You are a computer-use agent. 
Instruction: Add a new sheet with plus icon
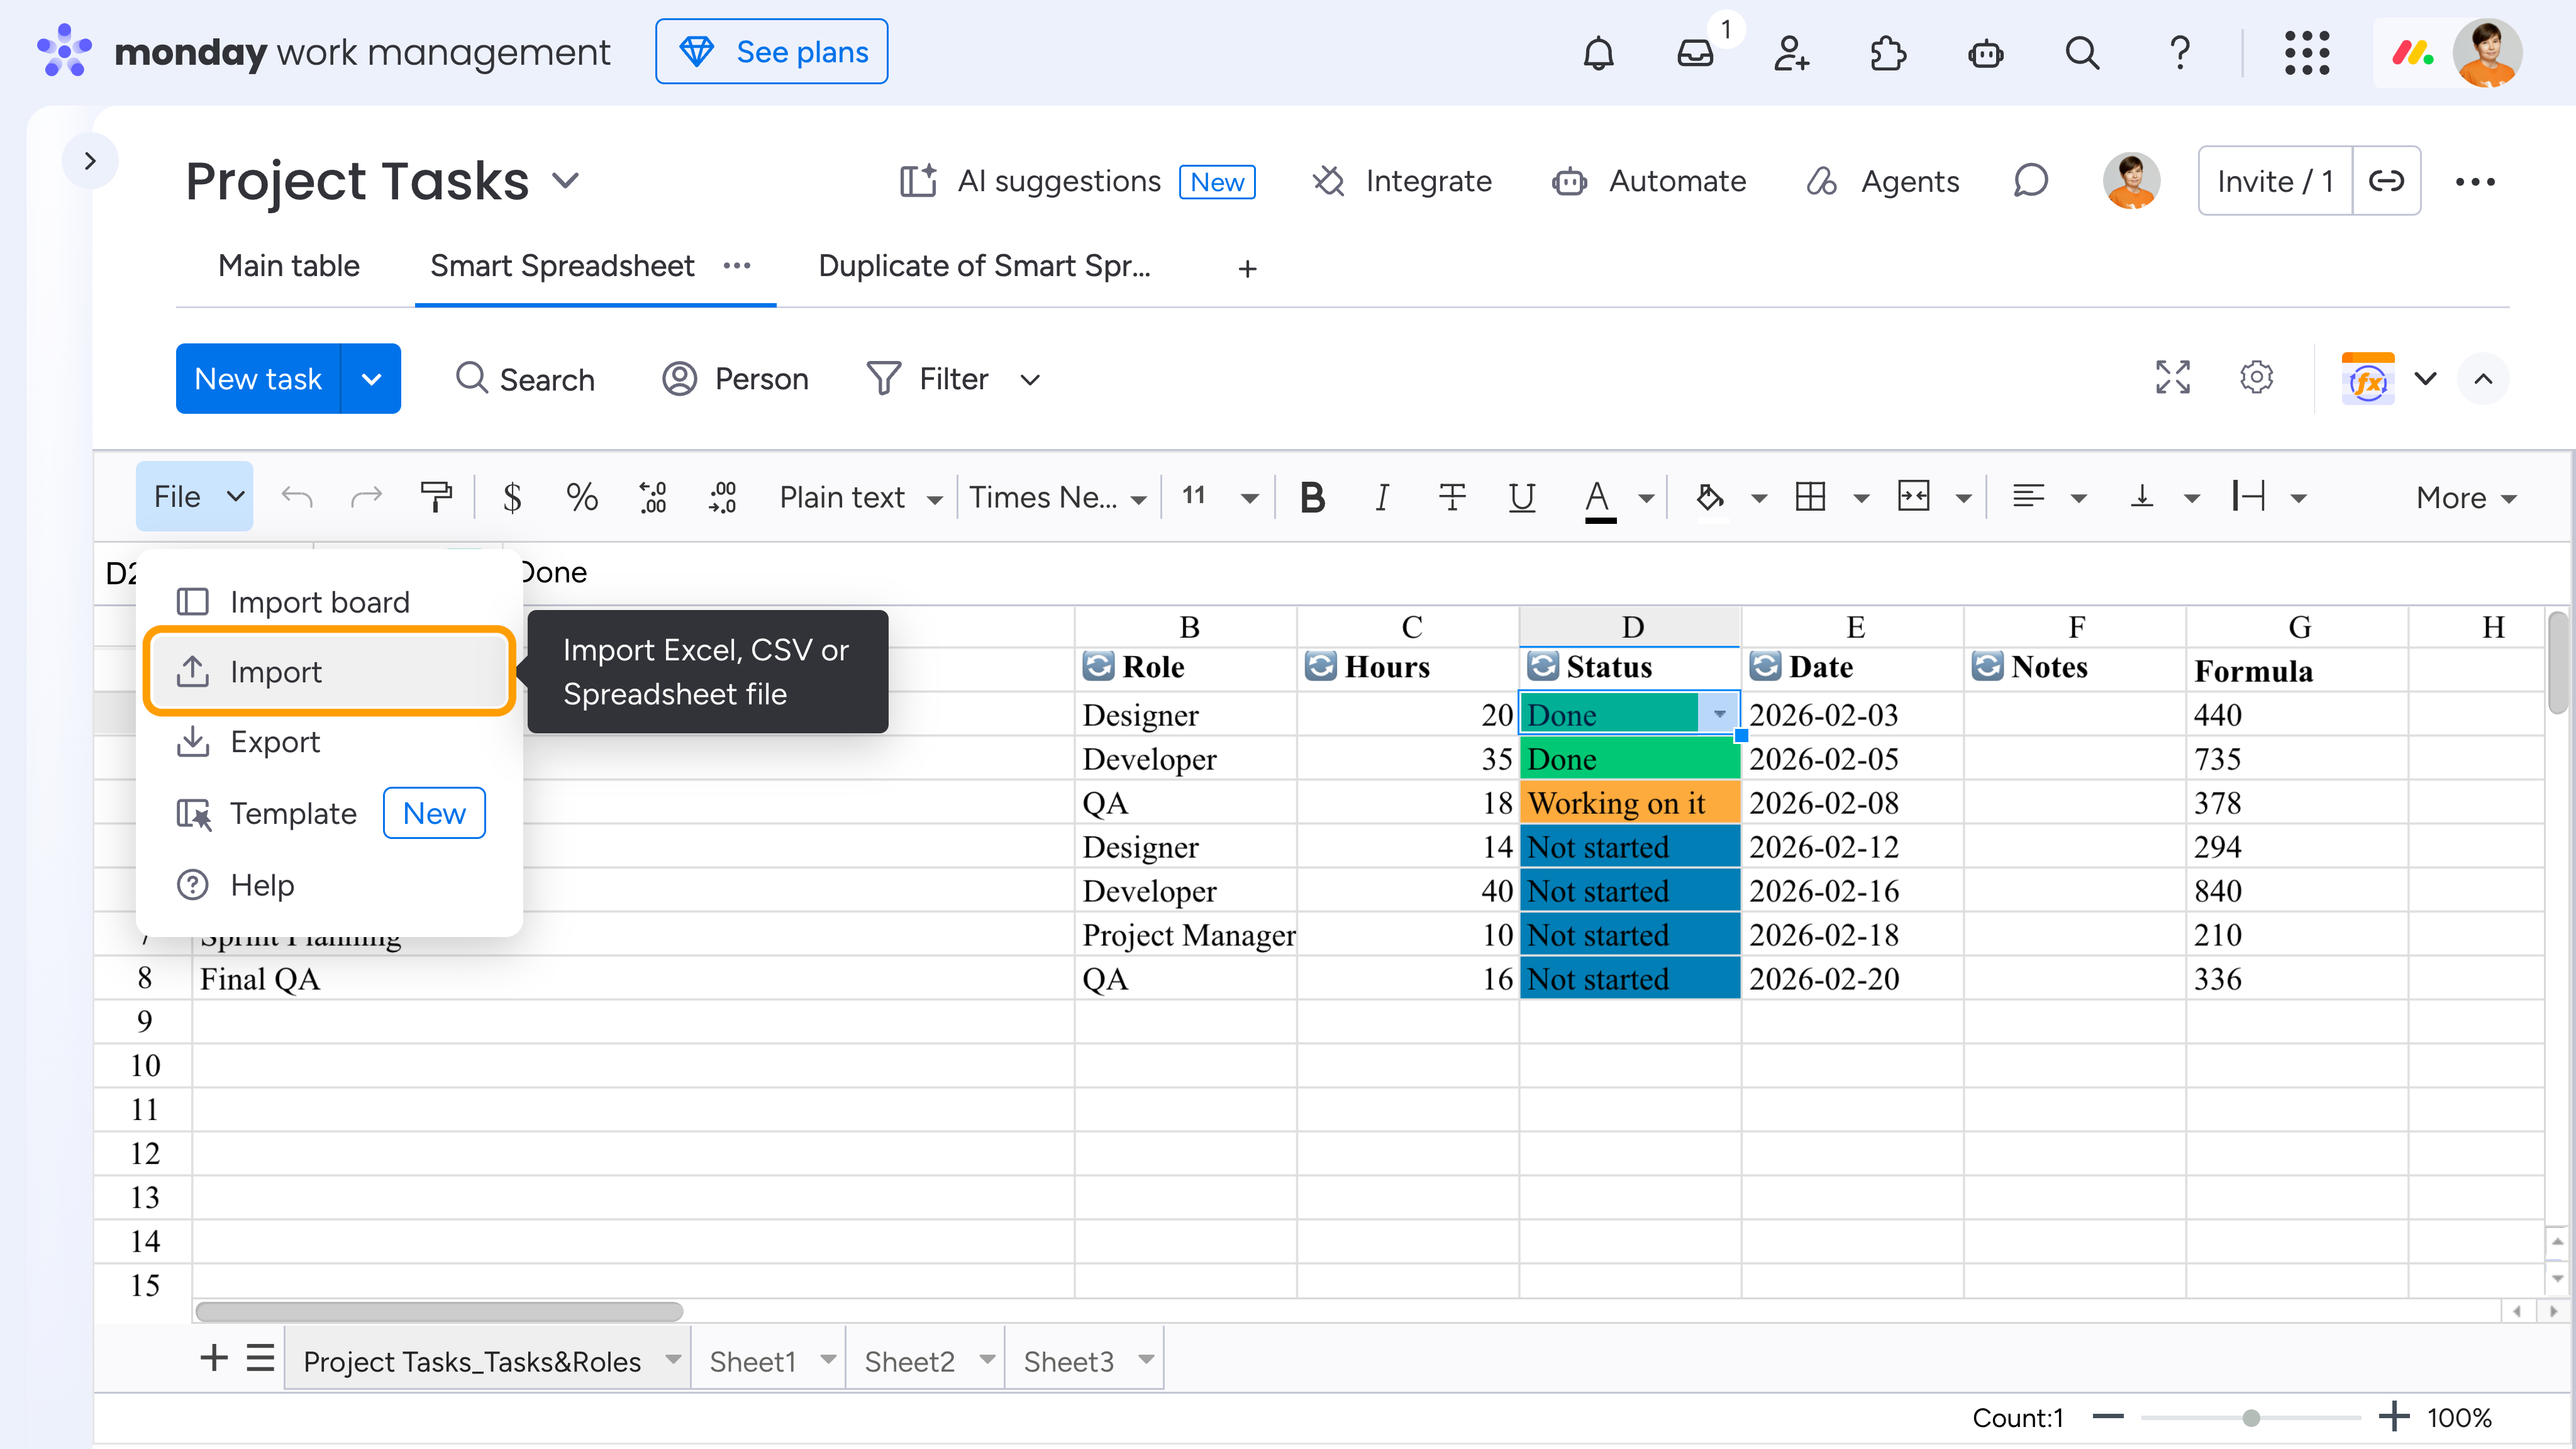pos(214,1358)
